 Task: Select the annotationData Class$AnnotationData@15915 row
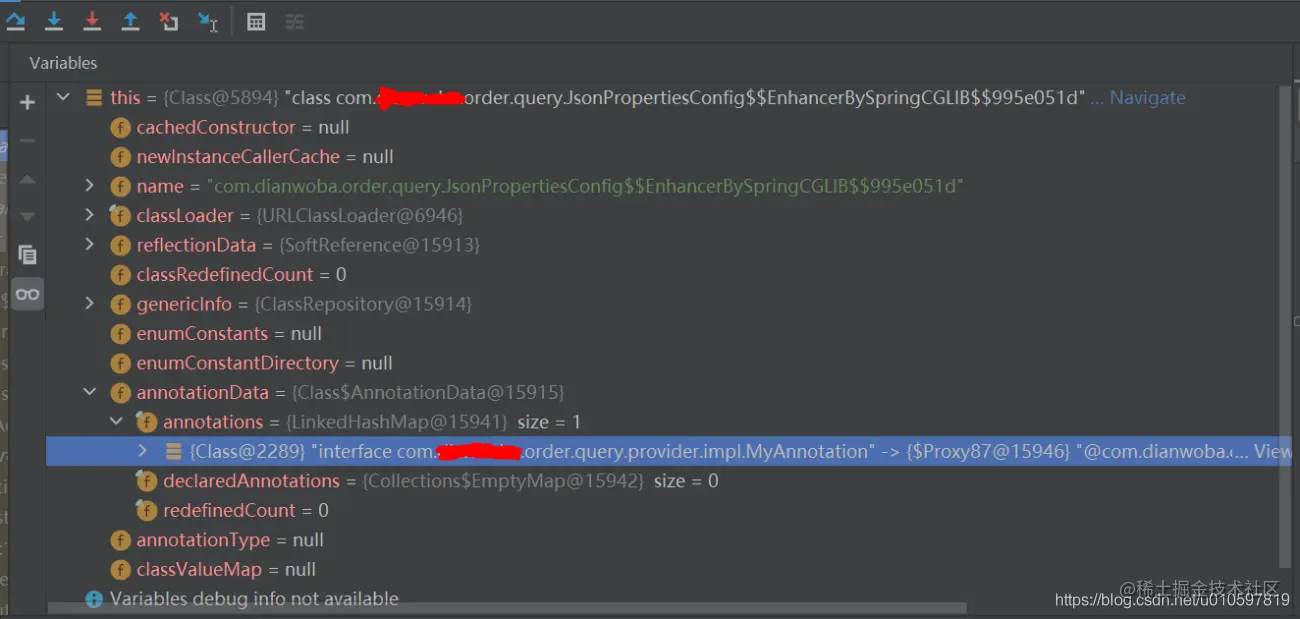click(x=662, y=392)
